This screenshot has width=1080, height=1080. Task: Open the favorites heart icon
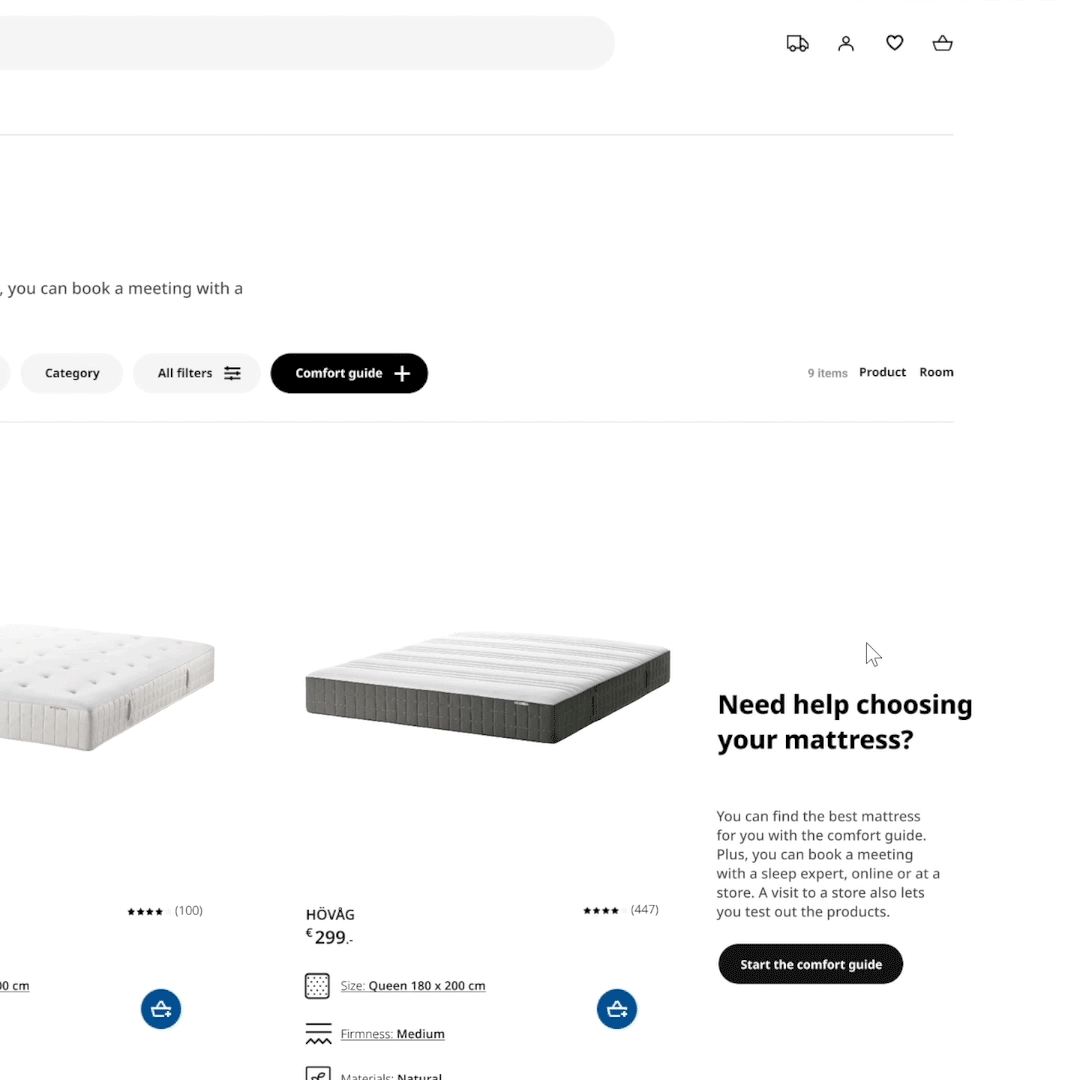894,43
